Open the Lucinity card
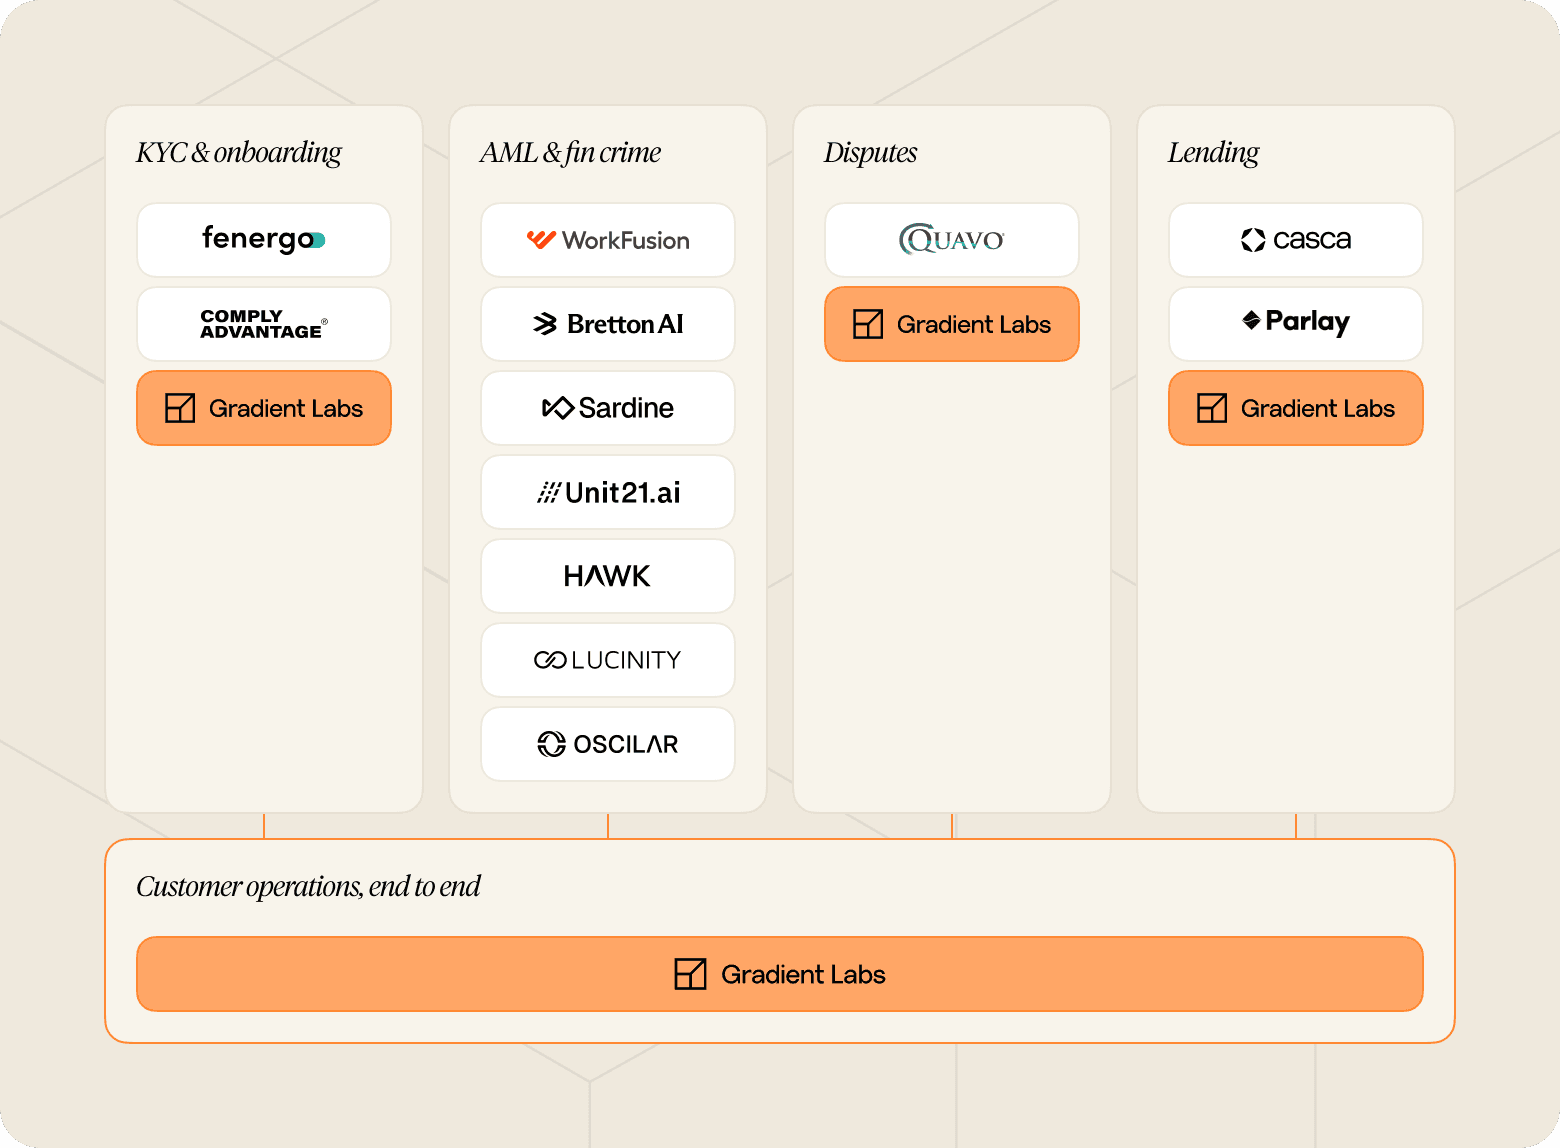Viewport: 1560px width, 1148px height. click(x=608, y=660)
